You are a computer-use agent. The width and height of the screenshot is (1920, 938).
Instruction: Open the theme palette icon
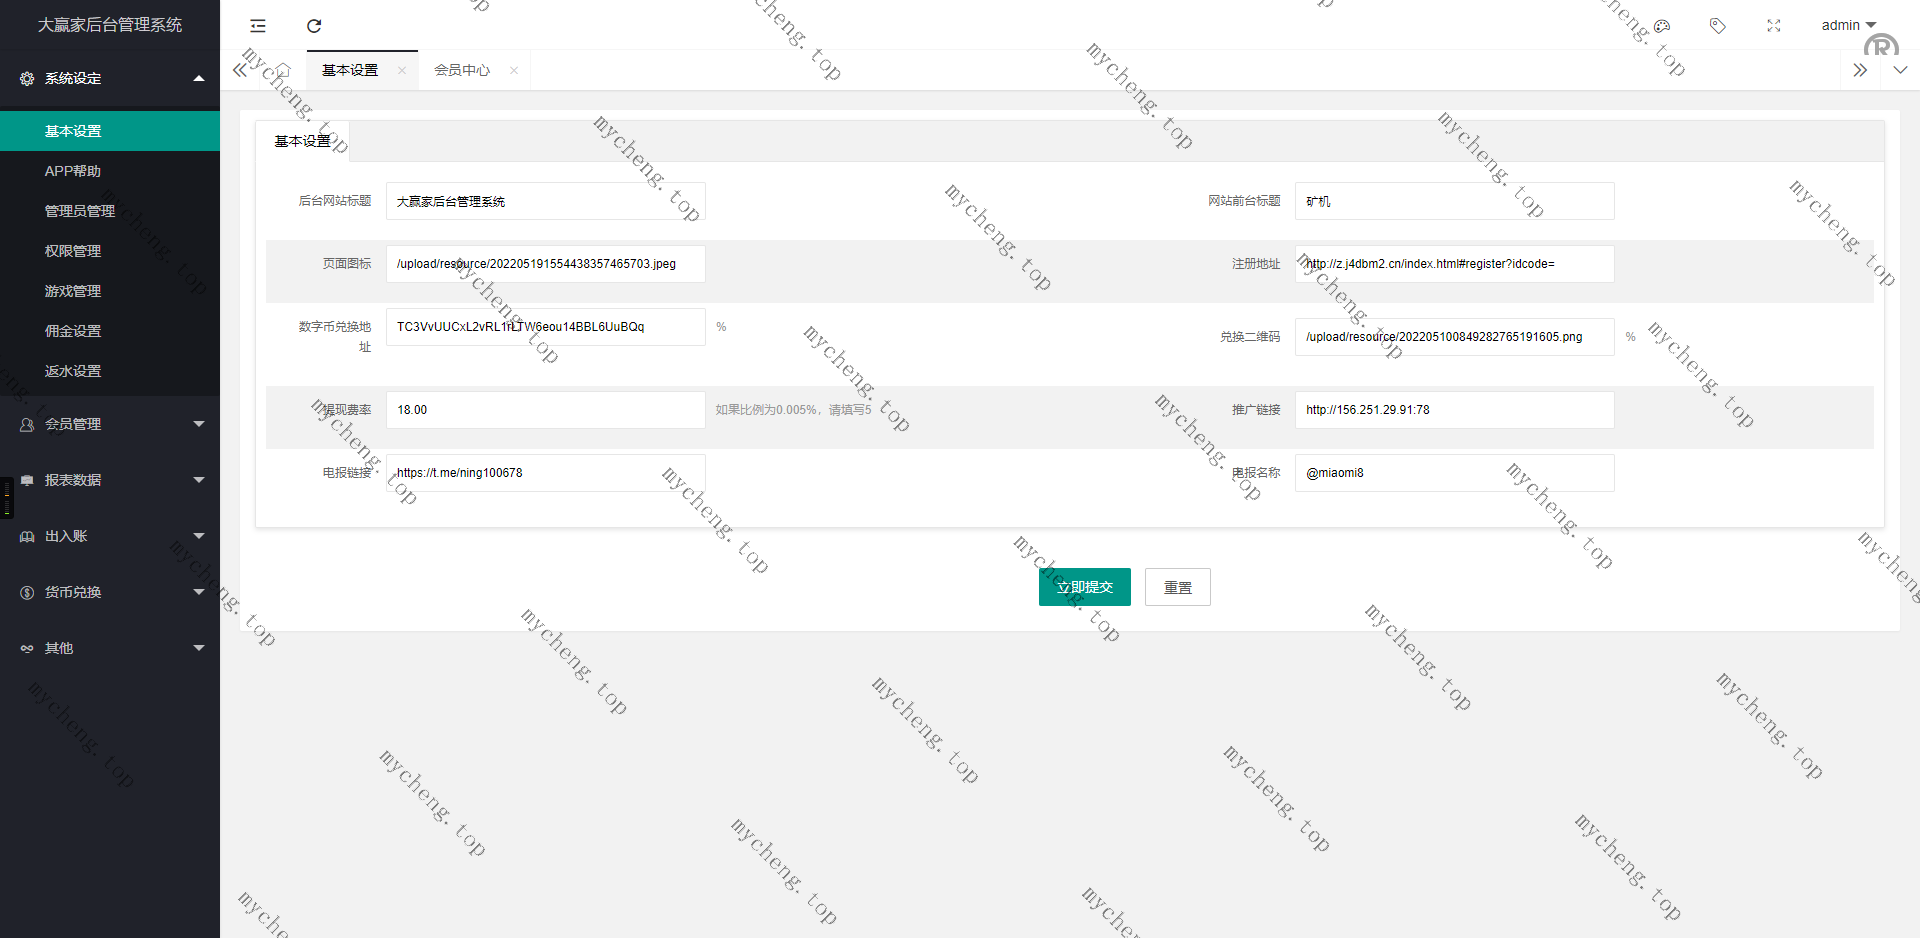pos(1662,26)
